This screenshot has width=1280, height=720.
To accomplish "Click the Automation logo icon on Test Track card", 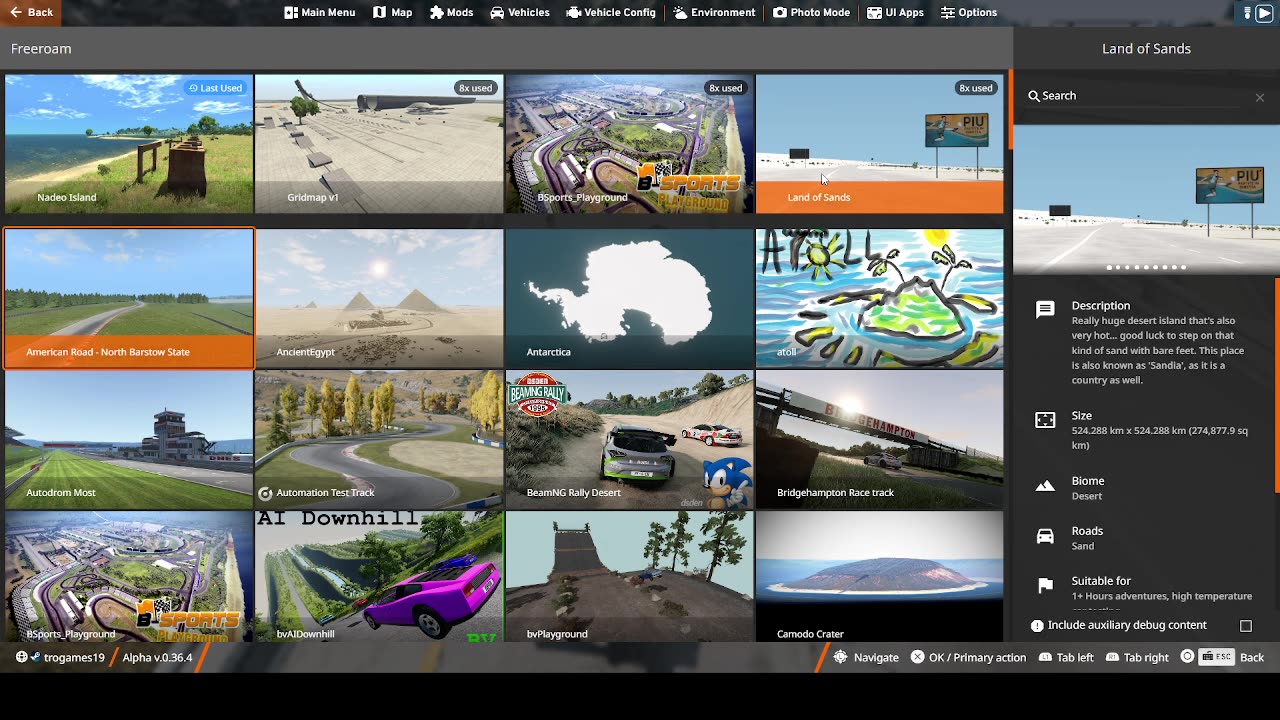I will pos(265,493).
